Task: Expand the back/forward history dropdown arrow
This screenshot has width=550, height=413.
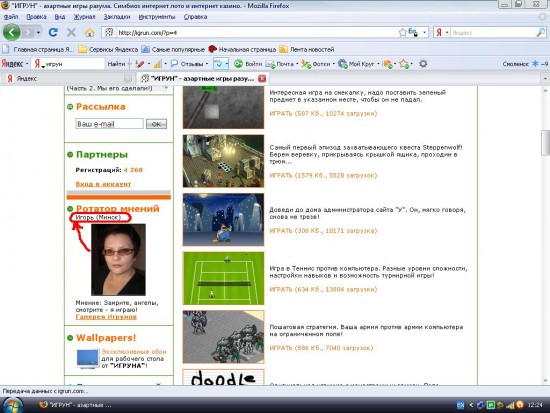Action: point(38,33)
